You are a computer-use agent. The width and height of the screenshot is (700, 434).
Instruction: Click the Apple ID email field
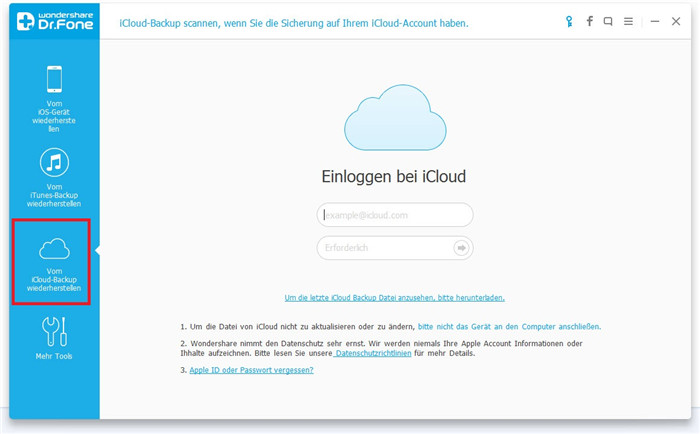click(395, 215)
